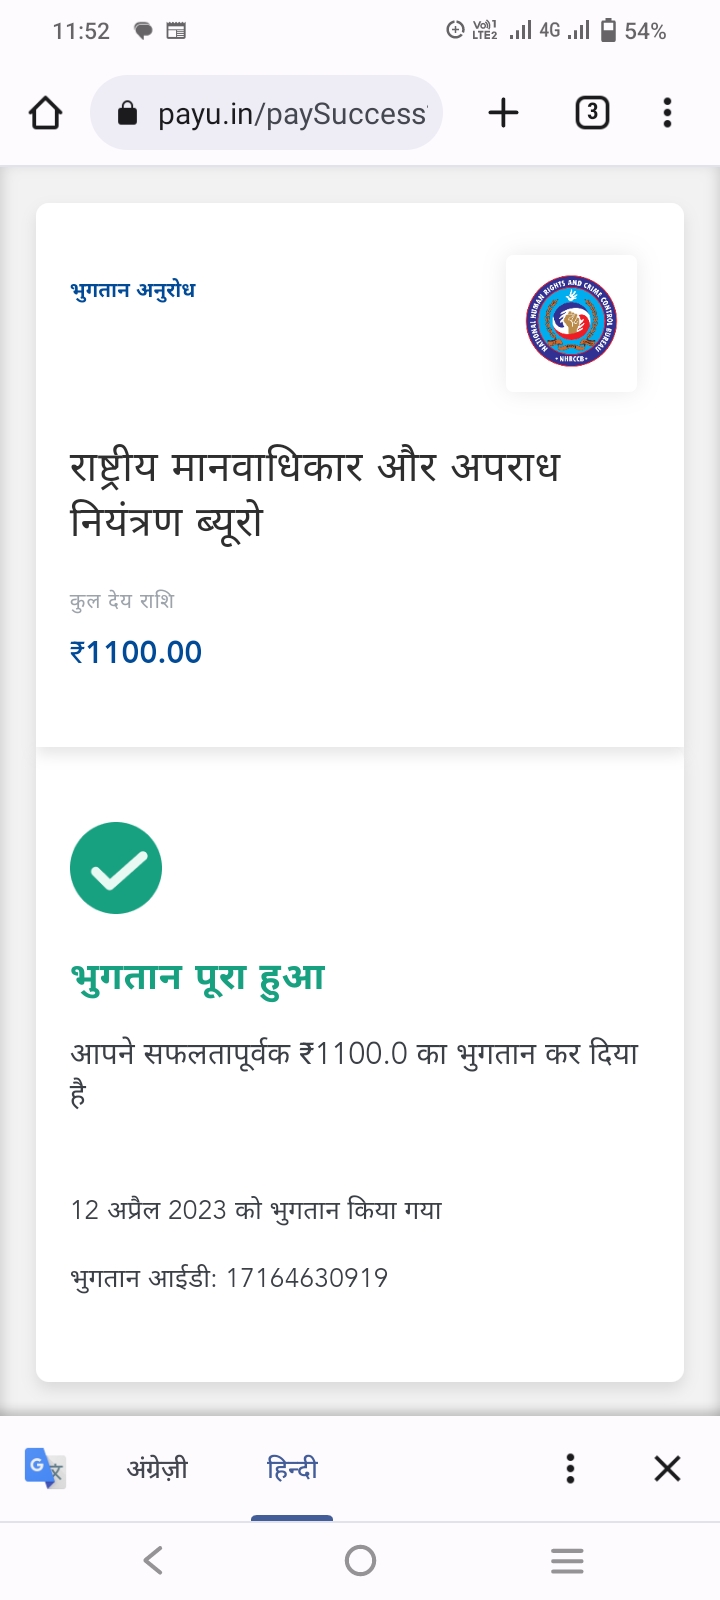Open translate bar options menu

tap(570, 1468)
